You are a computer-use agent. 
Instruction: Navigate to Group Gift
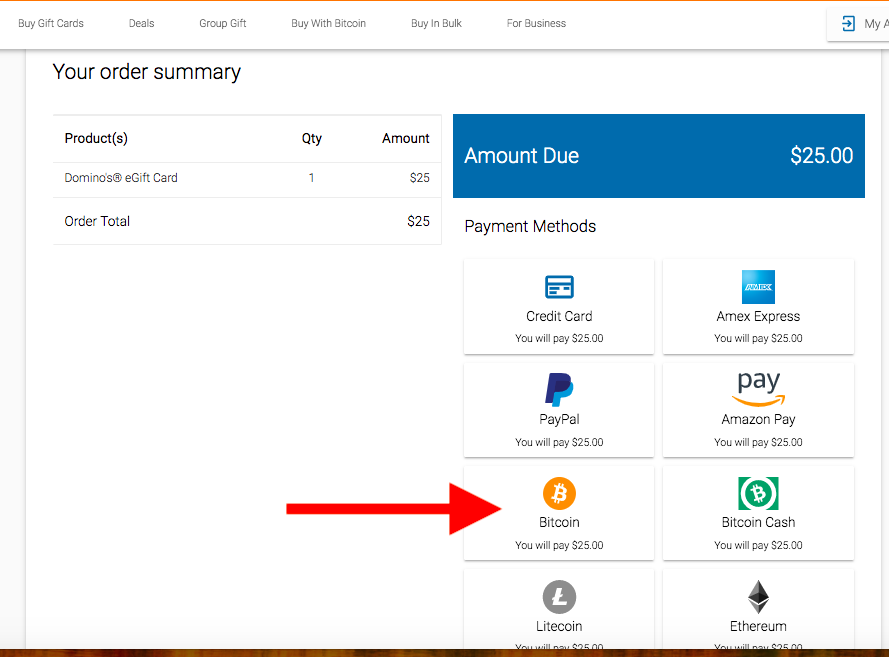click(x=222, y=23)
